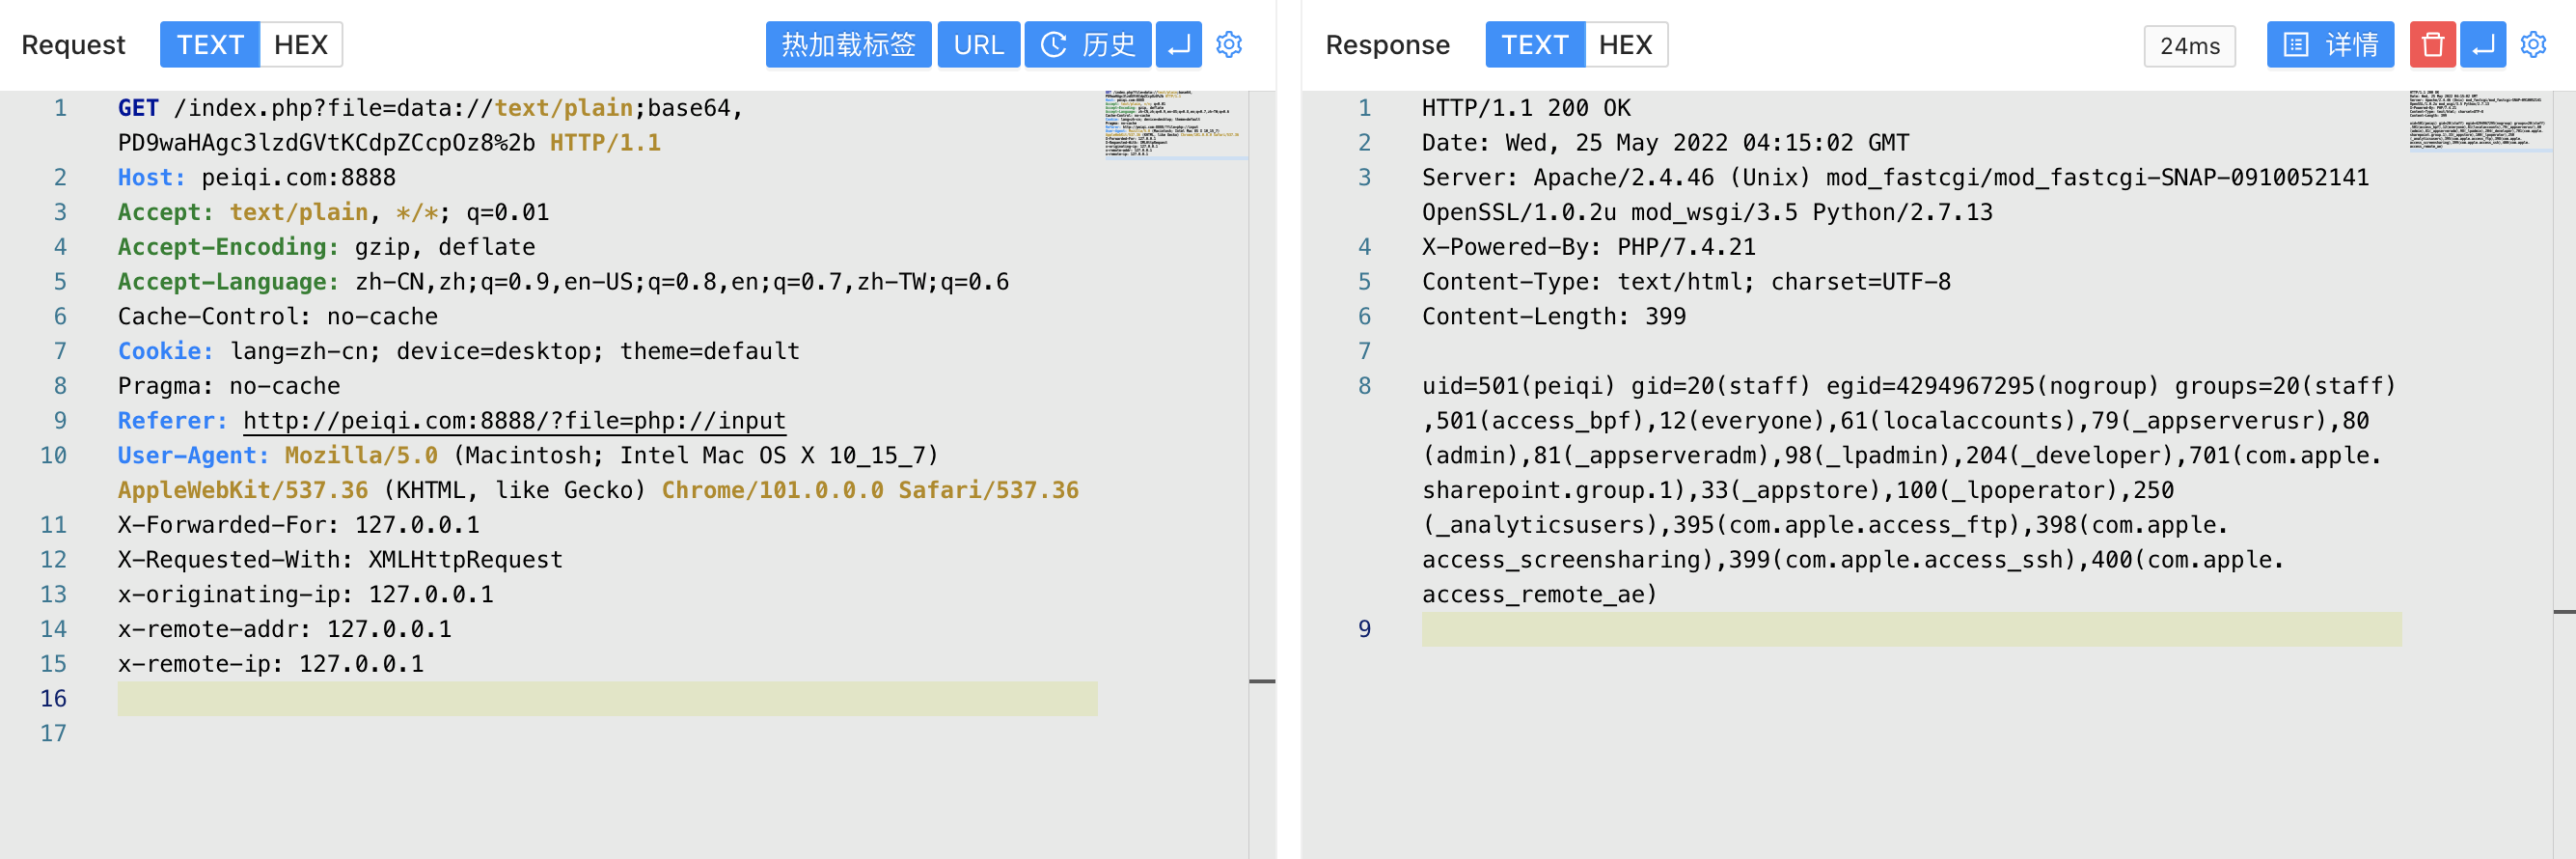Click x-remote-ip header line
Viewport: 2576px width, 859px height.
(270, 664)
